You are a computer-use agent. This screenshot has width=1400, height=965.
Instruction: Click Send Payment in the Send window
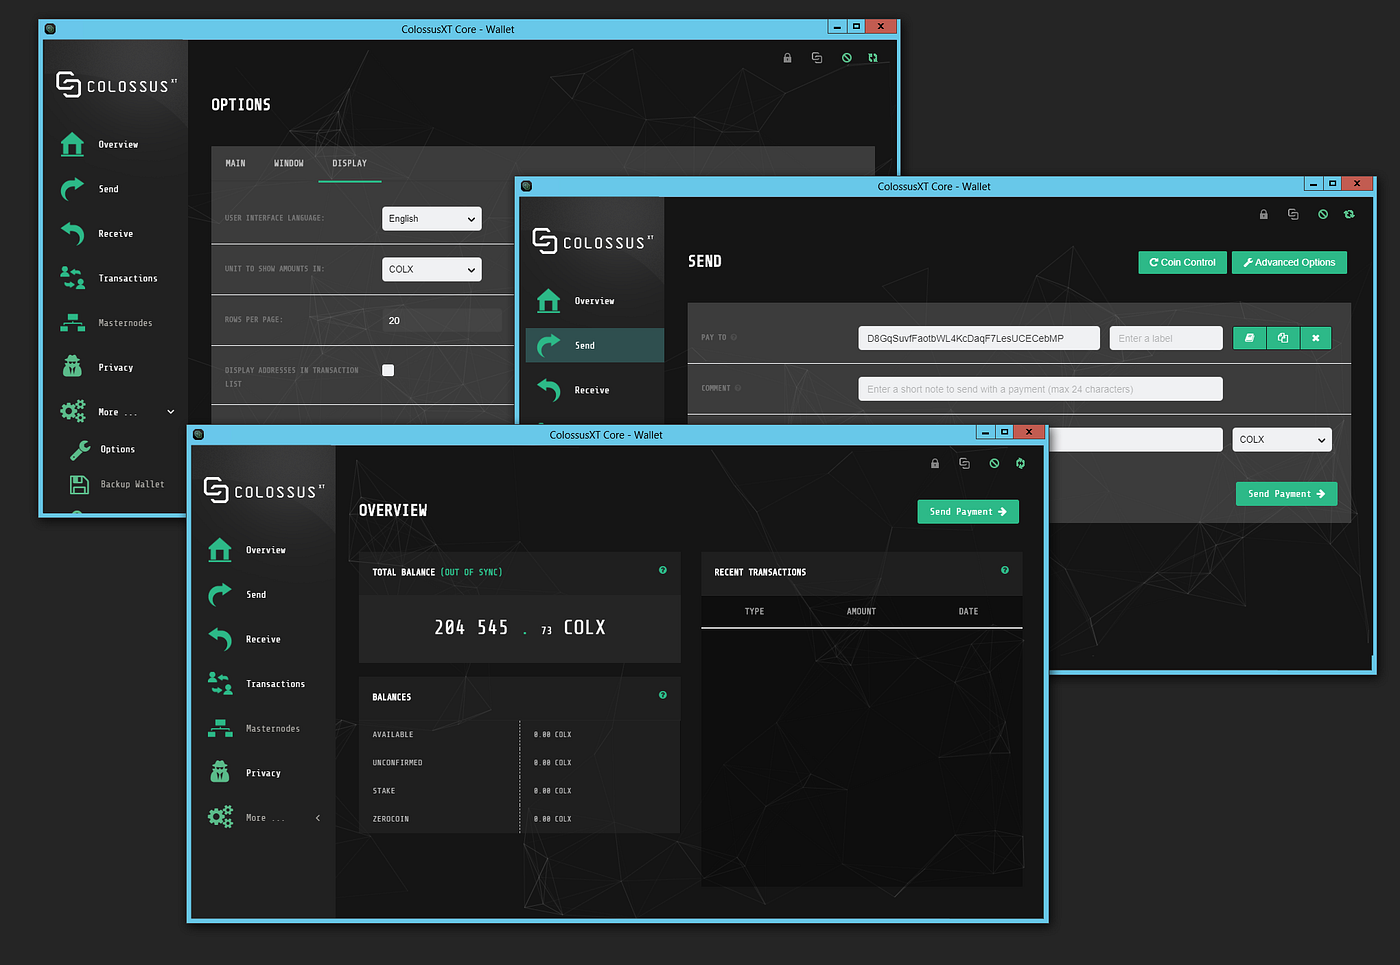pos(1286,494)
